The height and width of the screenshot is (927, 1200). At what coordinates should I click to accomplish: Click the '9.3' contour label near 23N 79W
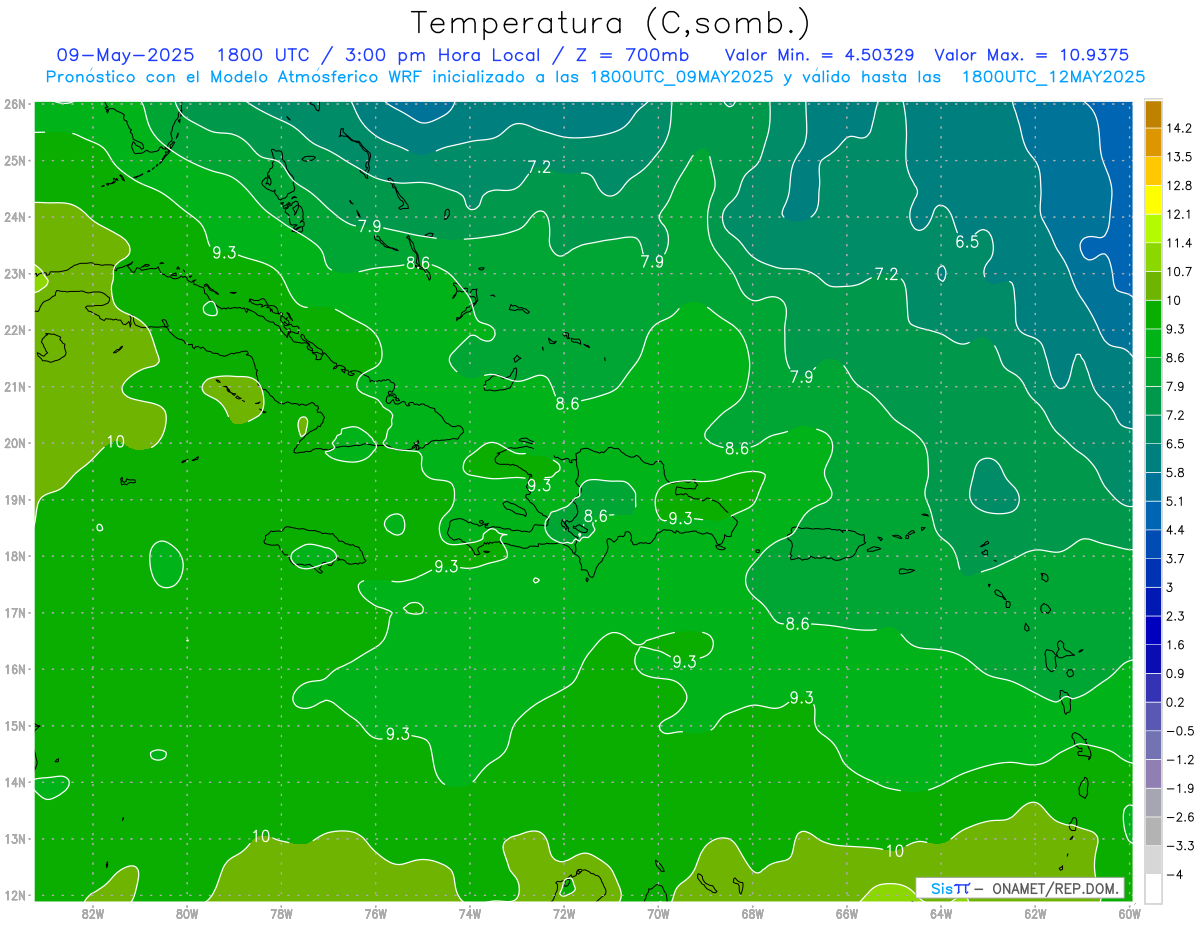coord(224,253)
